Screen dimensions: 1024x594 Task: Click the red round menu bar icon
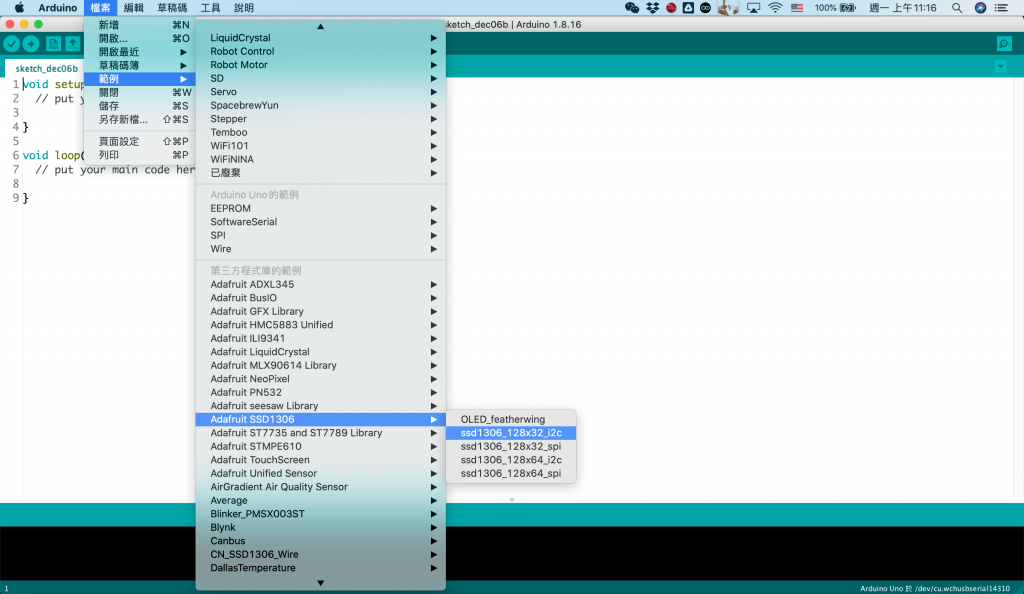point(671,8)
